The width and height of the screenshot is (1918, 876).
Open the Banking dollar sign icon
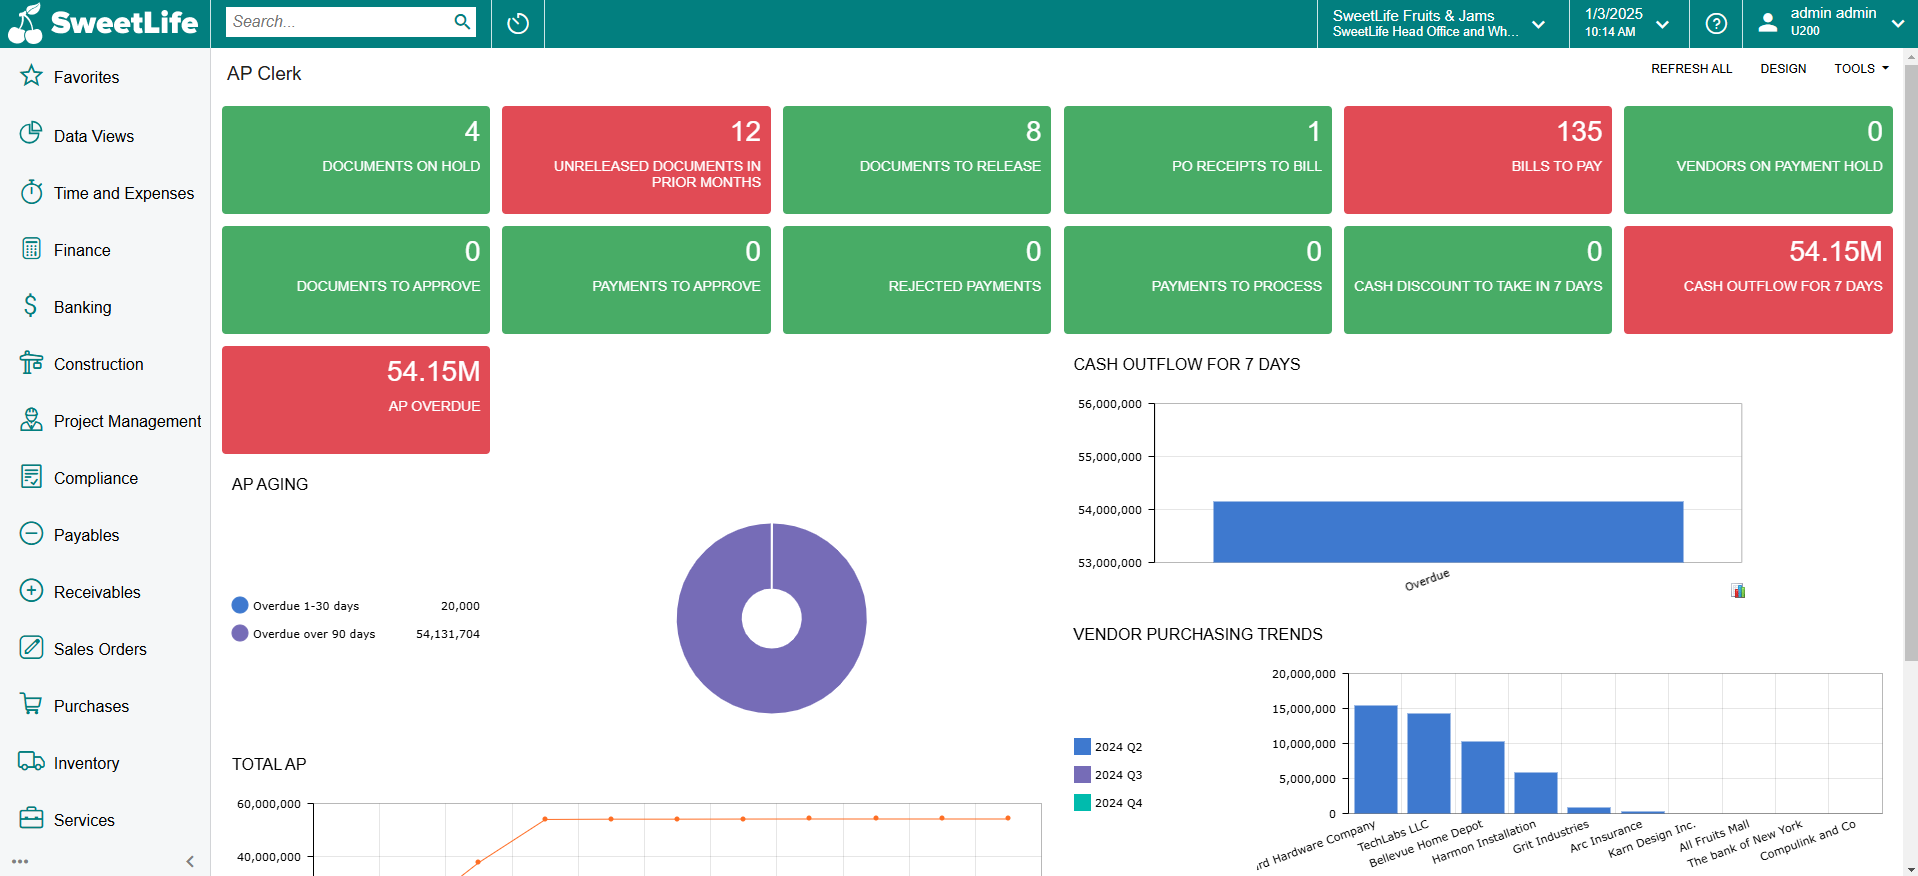click(32, 306)
